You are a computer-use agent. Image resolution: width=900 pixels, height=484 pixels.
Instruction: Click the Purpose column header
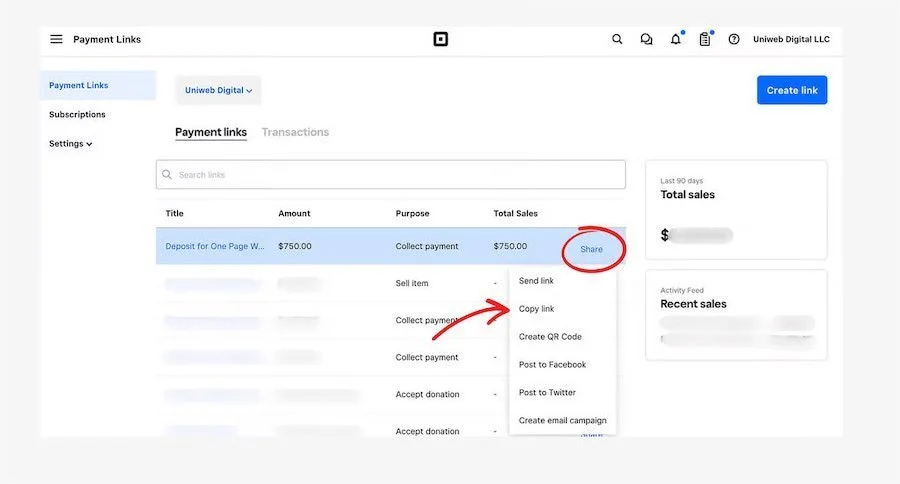[x=412, y=213]
